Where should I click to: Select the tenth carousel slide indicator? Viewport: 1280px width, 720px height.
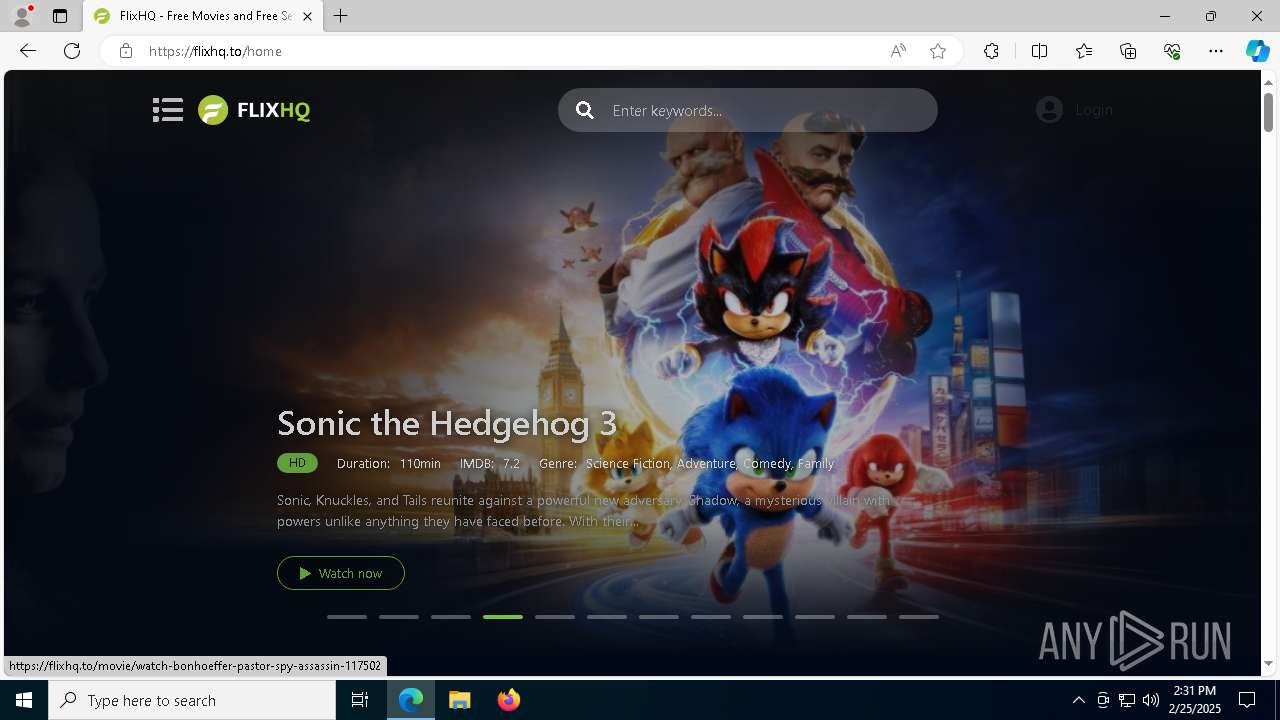click(x=815, y=617)
